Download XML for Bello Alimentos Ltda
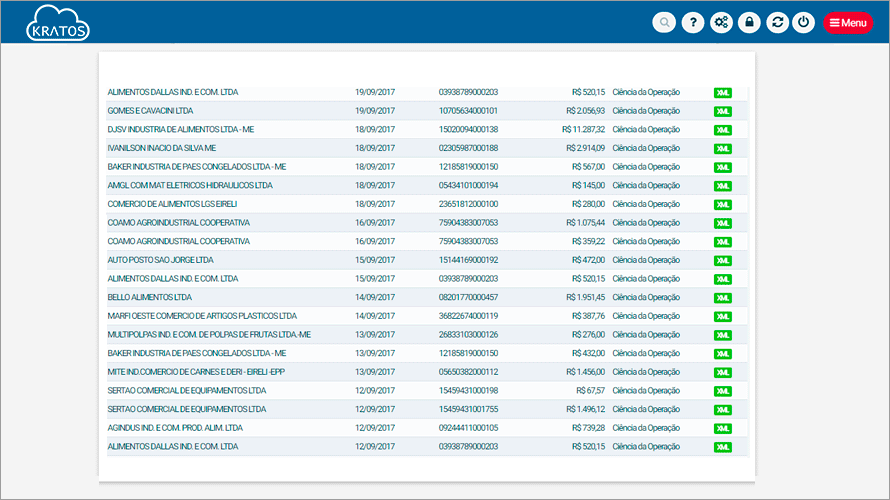The width and height of the screenshot is (890, 500). [723, 298]
